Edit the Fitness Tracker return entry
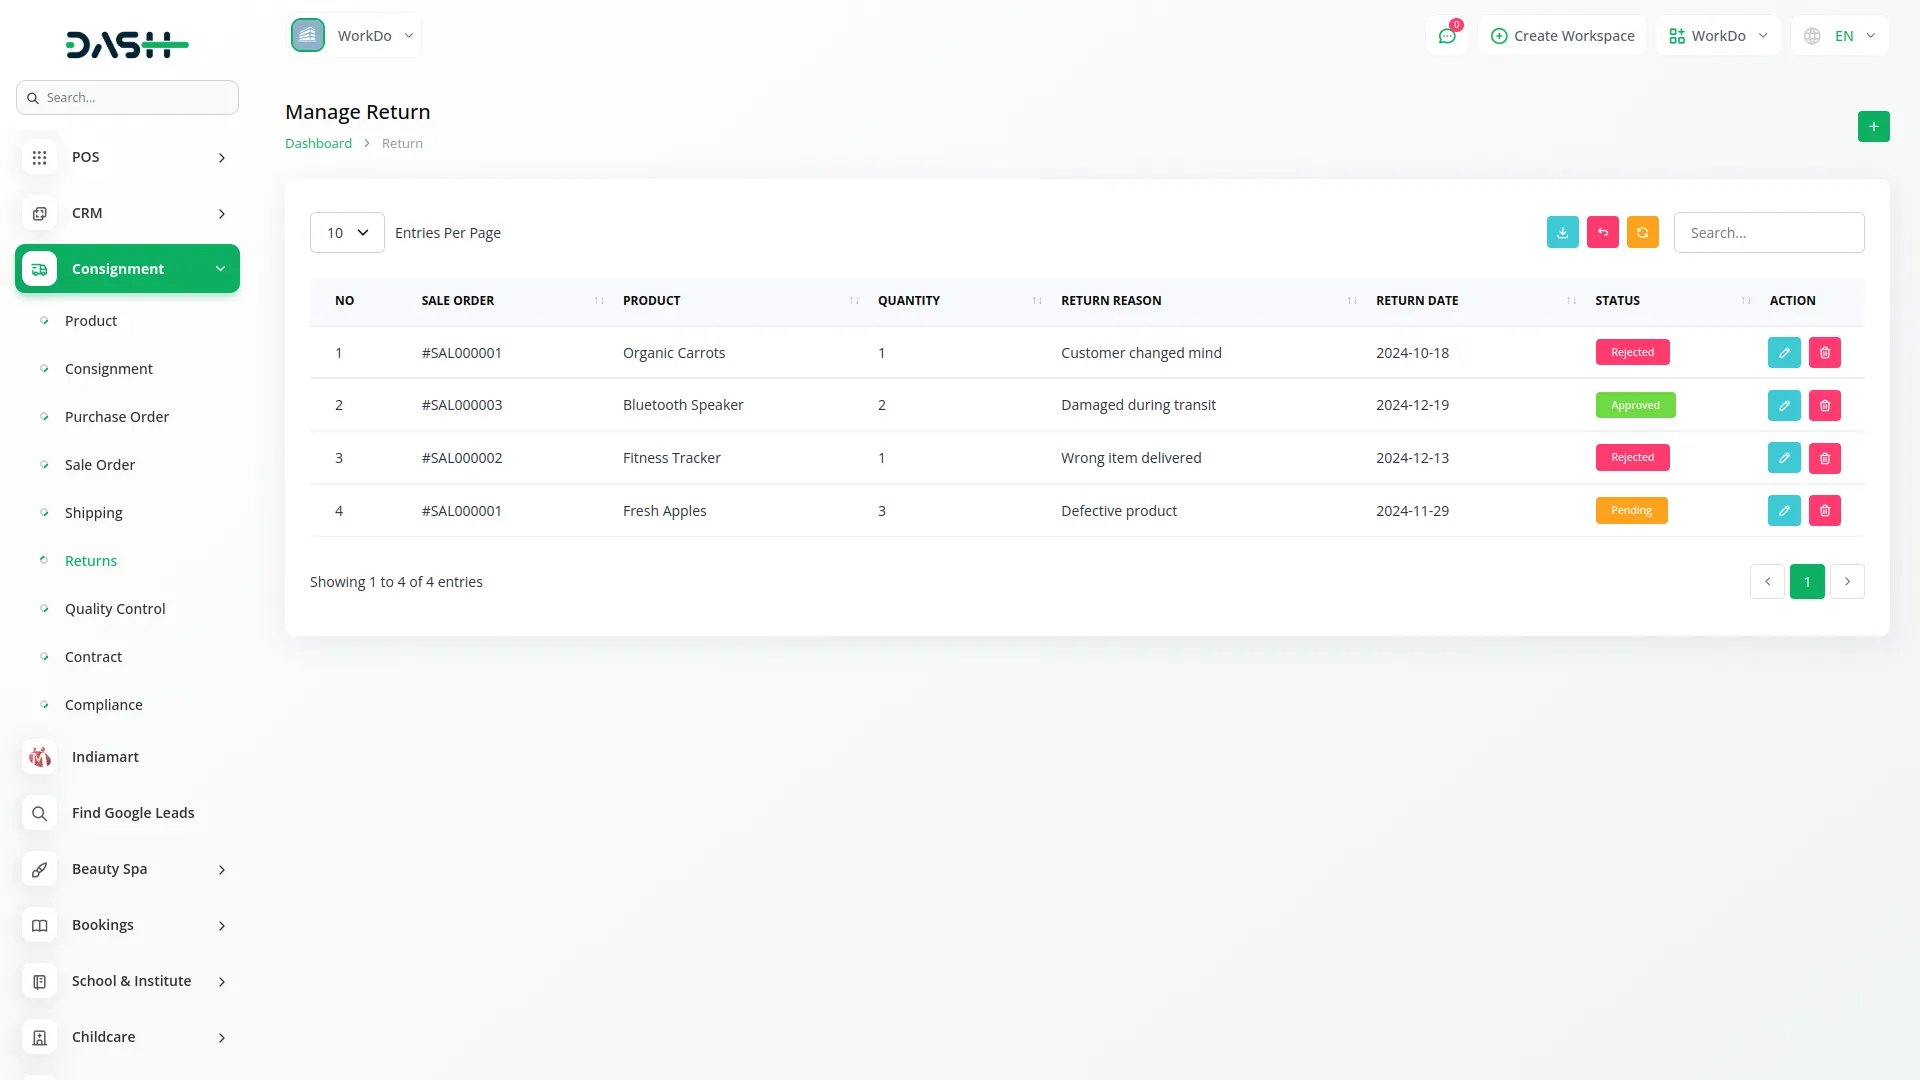The height and width of the screenshot is (1080, 1920). tap(1783, 458)
